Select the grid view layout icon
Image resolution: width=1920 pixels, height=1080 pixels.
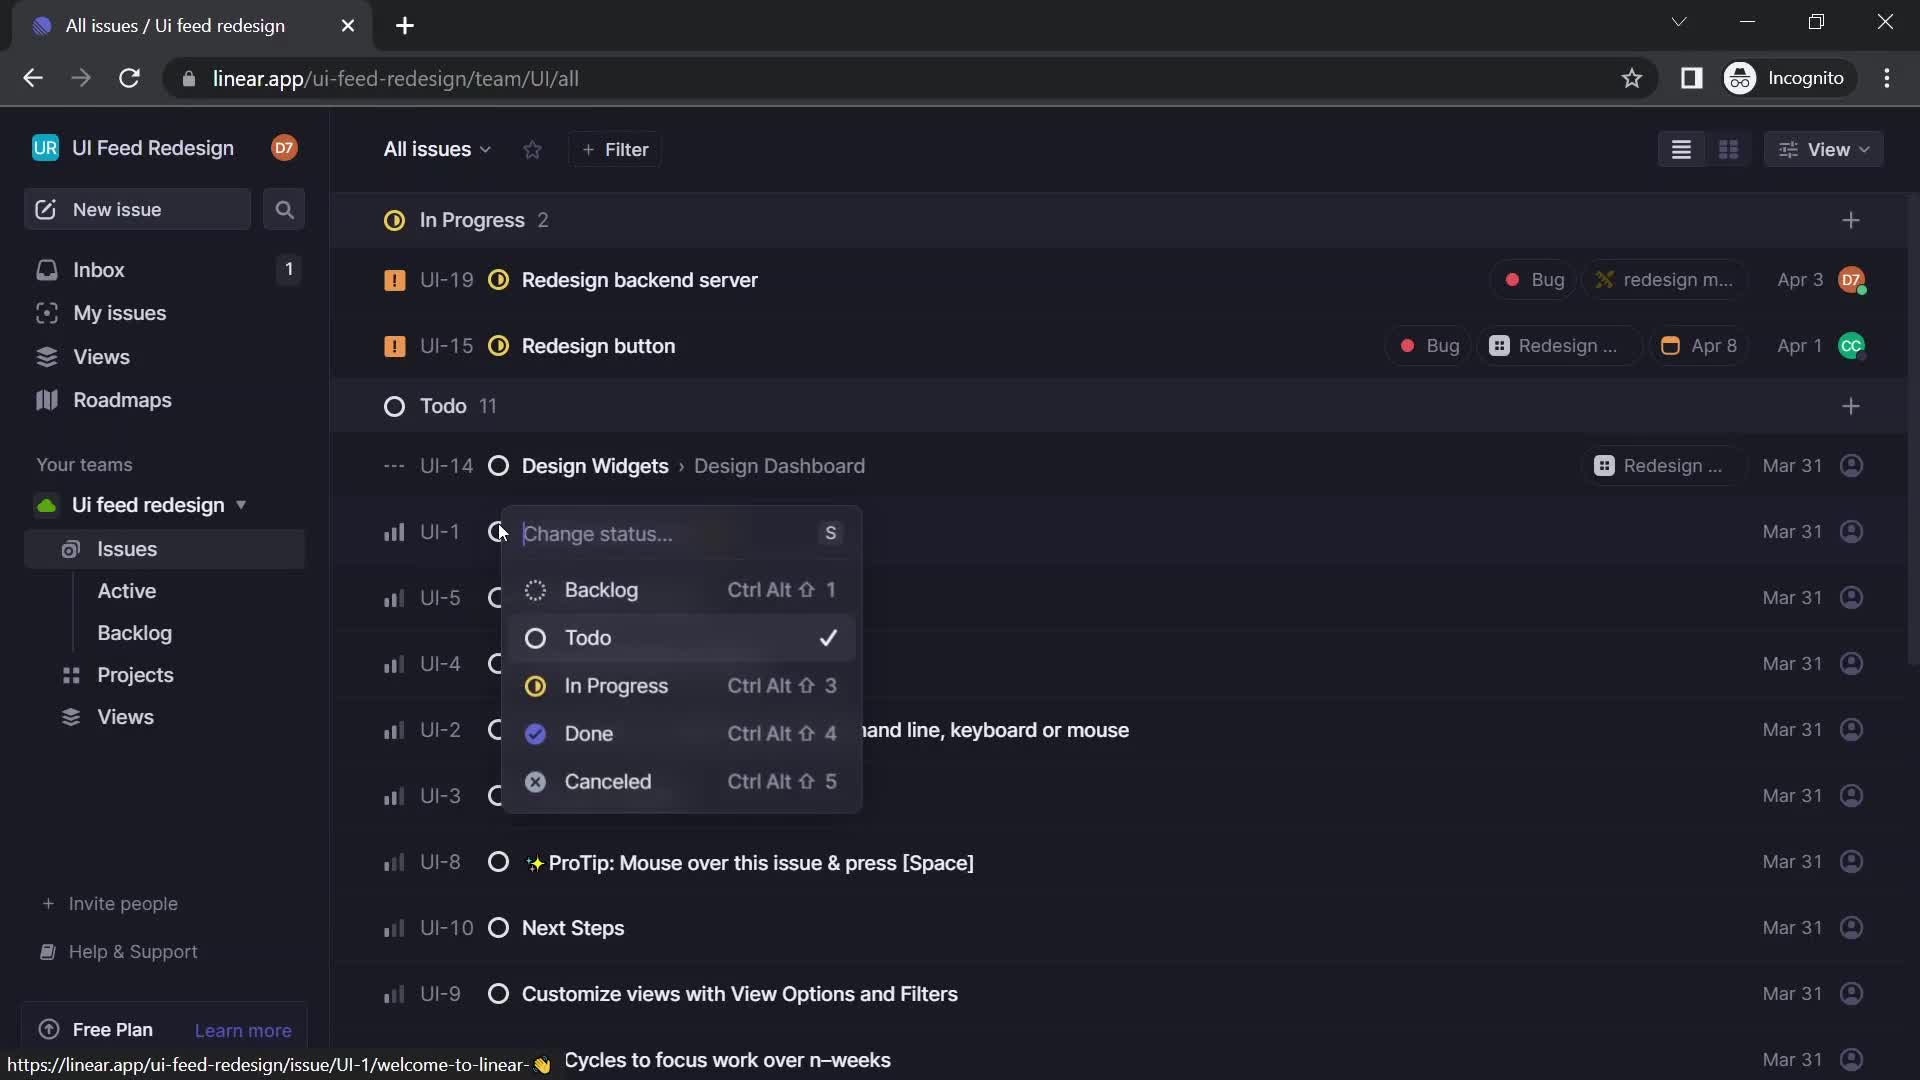coord(1730,149)
